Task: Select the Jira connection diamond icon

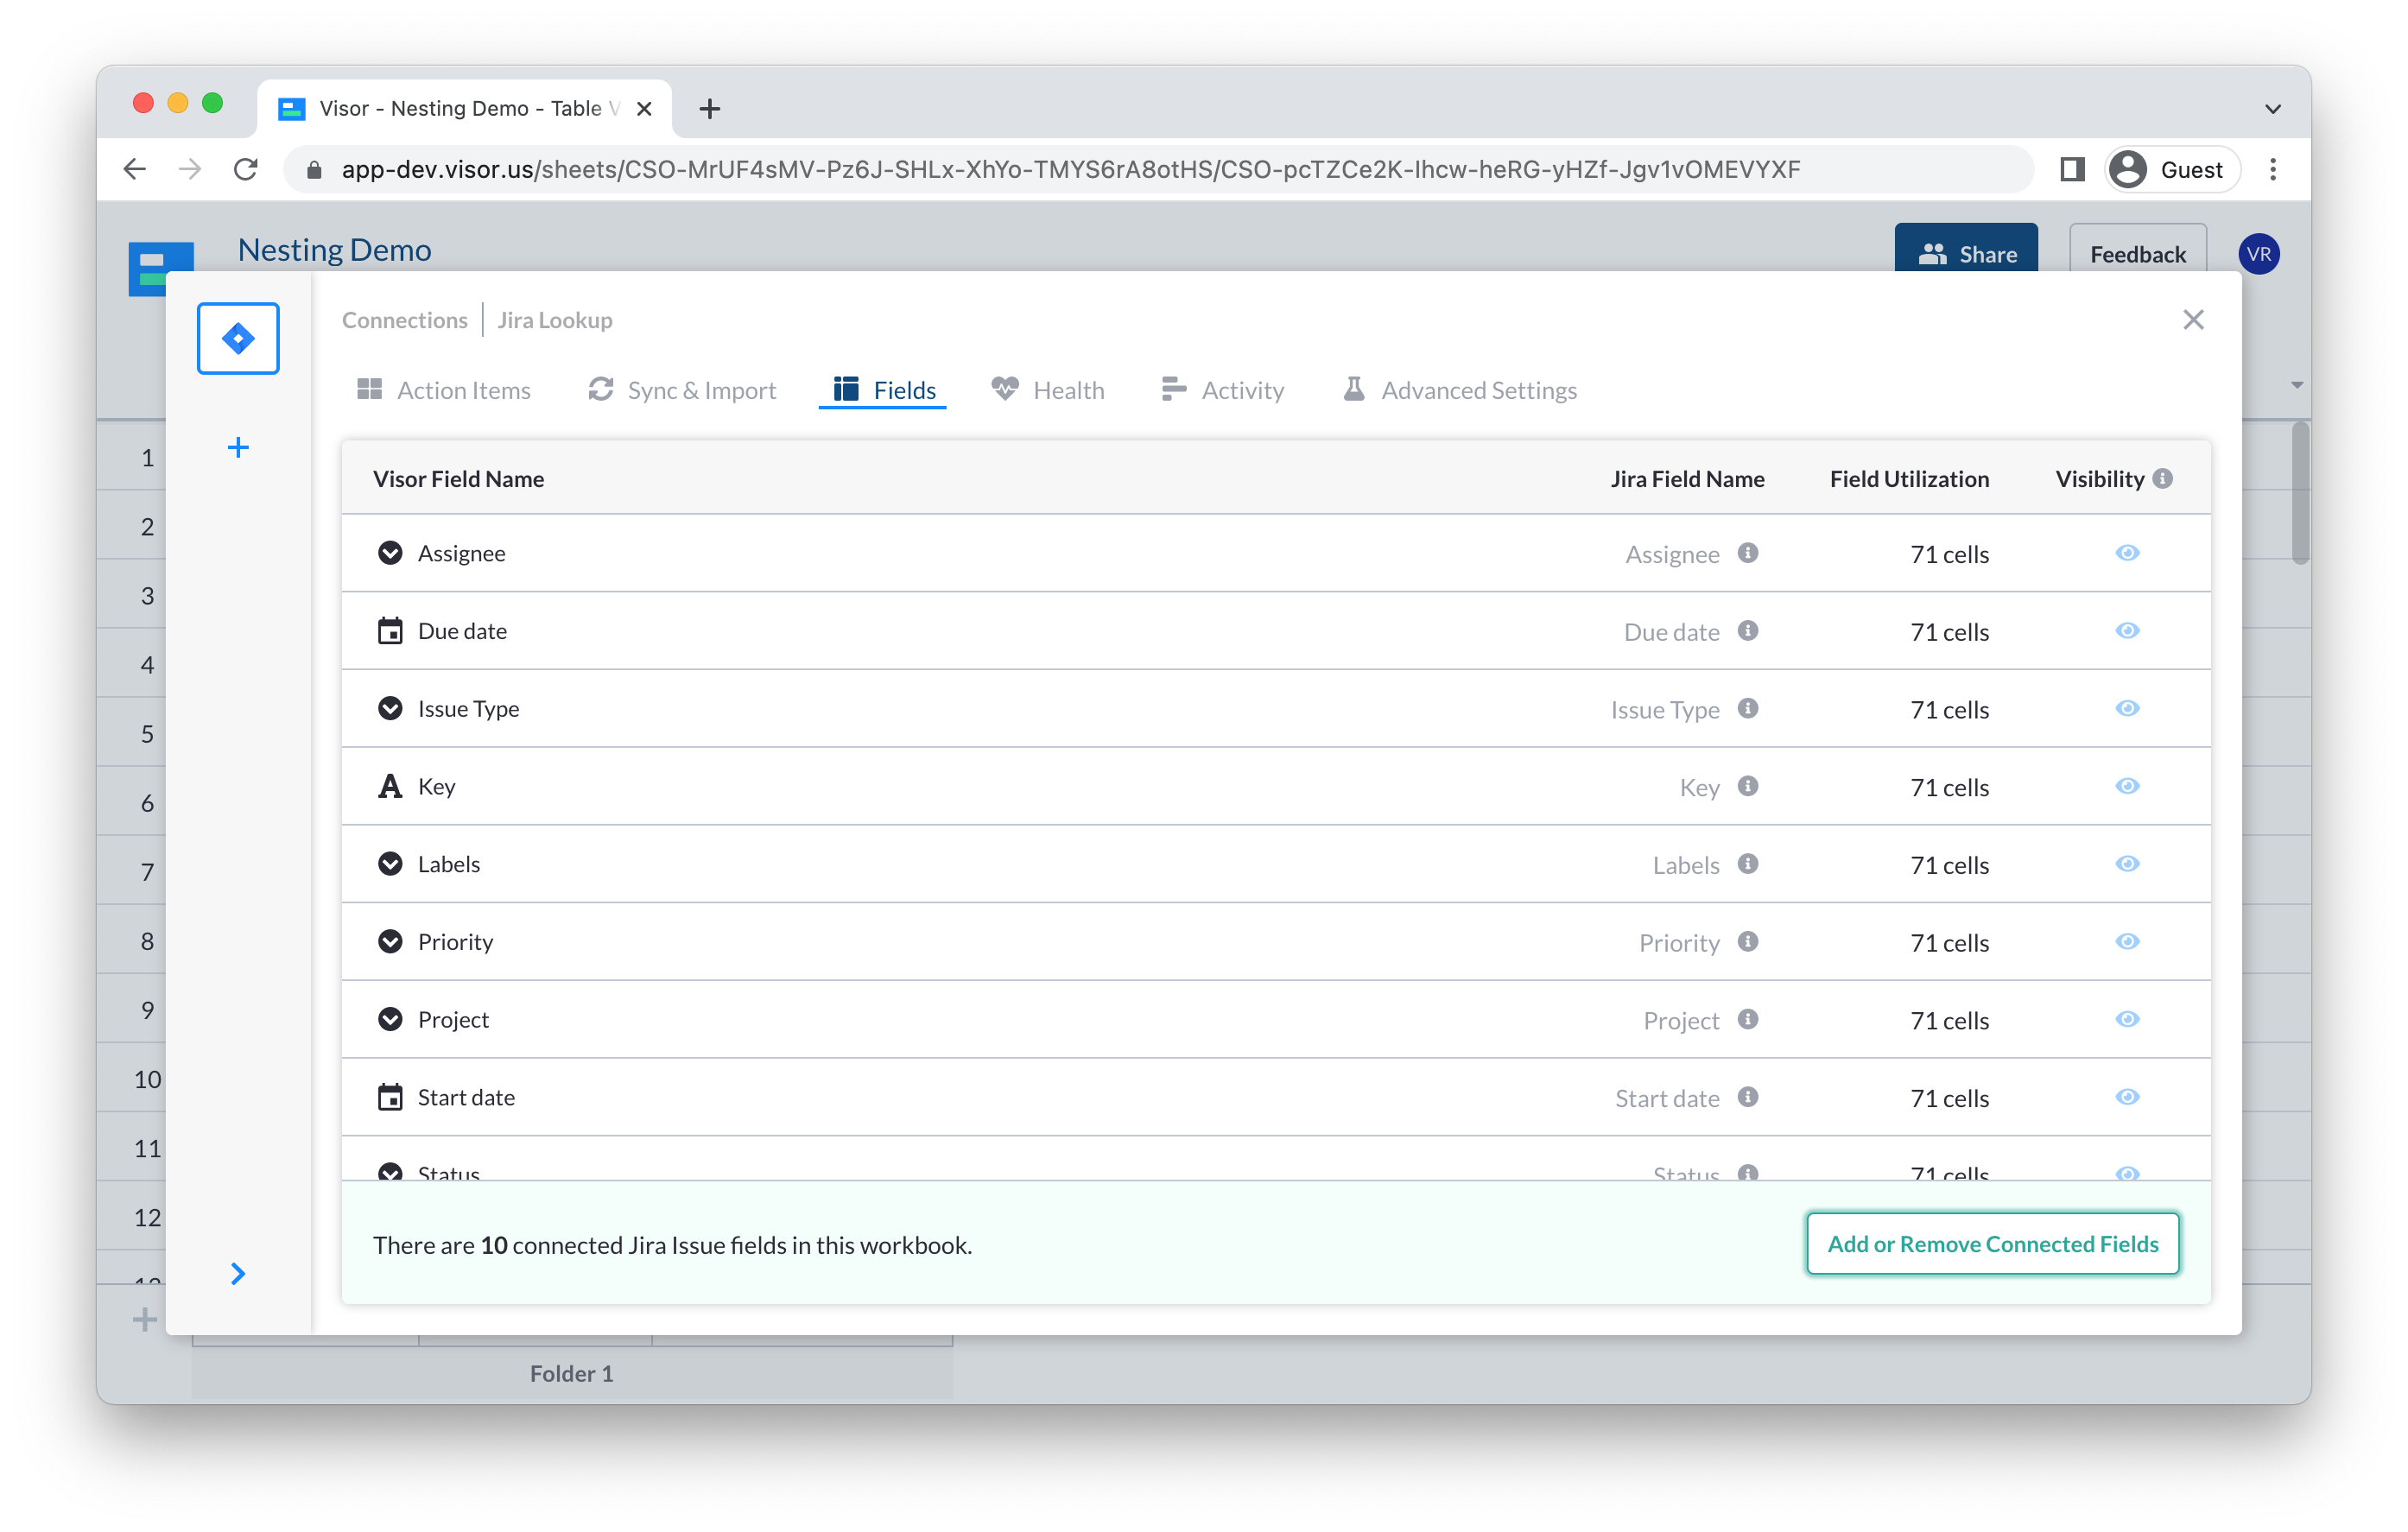Action: (x=238, y=338)
